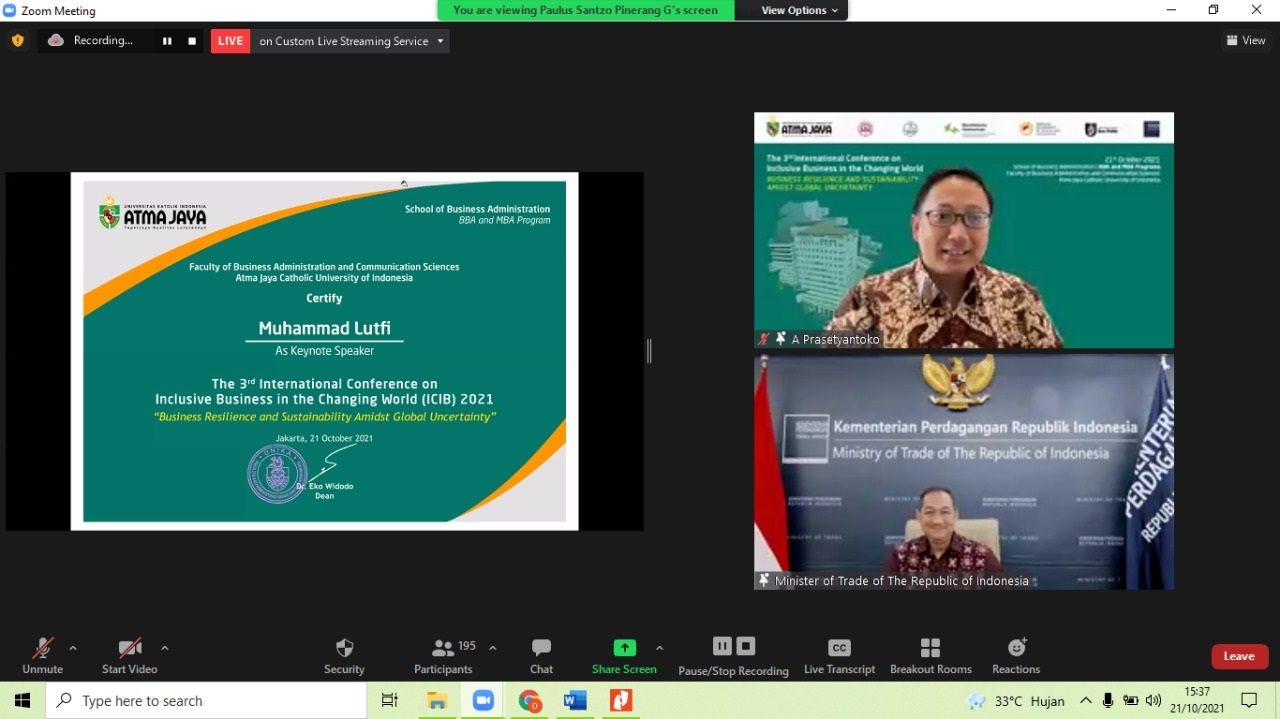Open Task View in the taskbar

390,701
